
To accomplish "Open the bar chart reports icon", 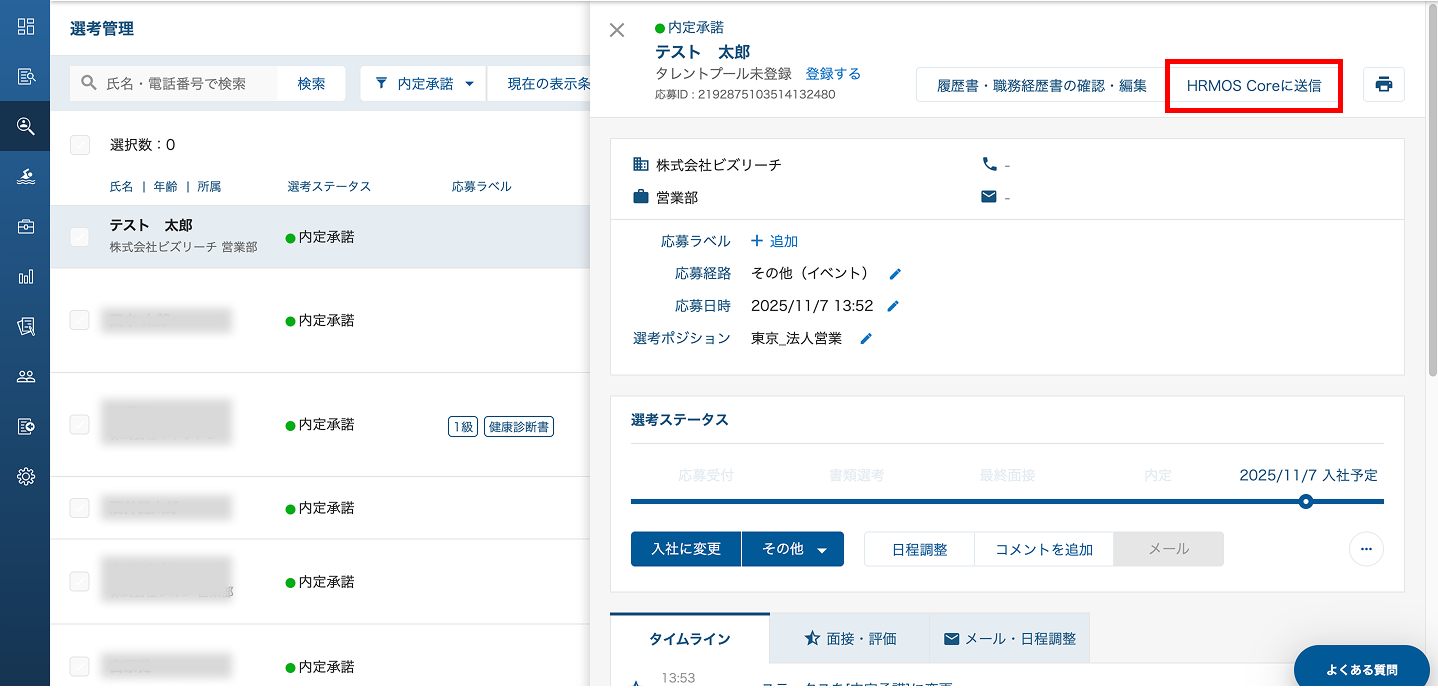I will [26, 277].
